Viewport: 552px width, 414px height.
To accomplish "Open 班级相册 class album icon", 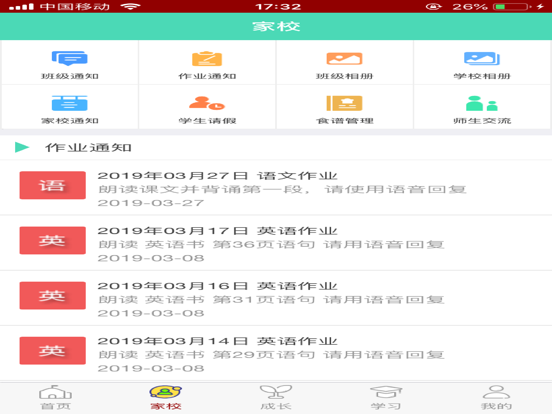I will coord(344,58).
